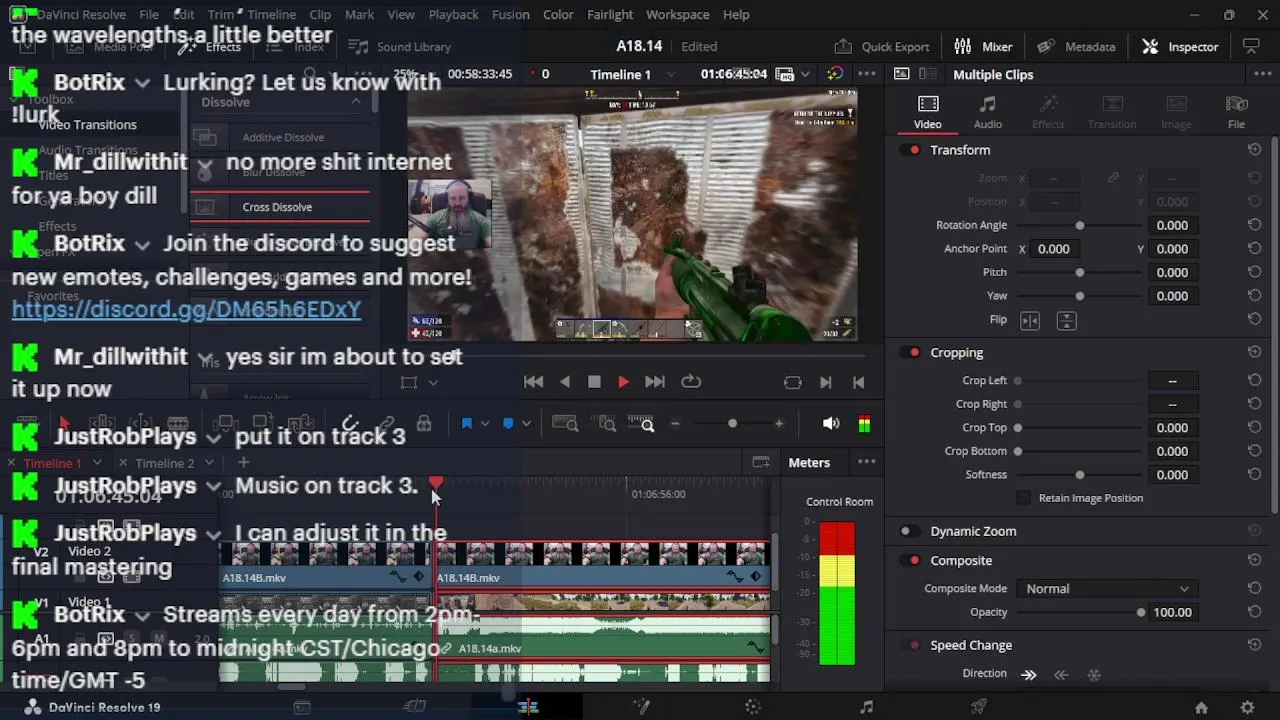This screenshot has height=720, width=1280.
Task: Open the Metadata panel
Action: (1076, 46)
